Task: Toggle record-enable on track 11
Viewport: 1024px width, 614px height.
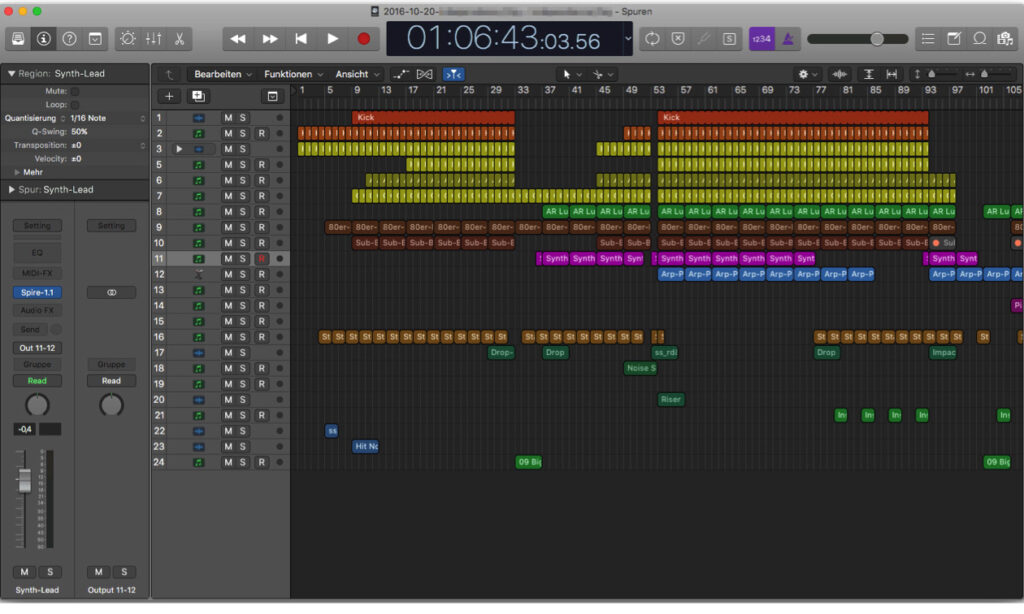Action: coord(262,259)
